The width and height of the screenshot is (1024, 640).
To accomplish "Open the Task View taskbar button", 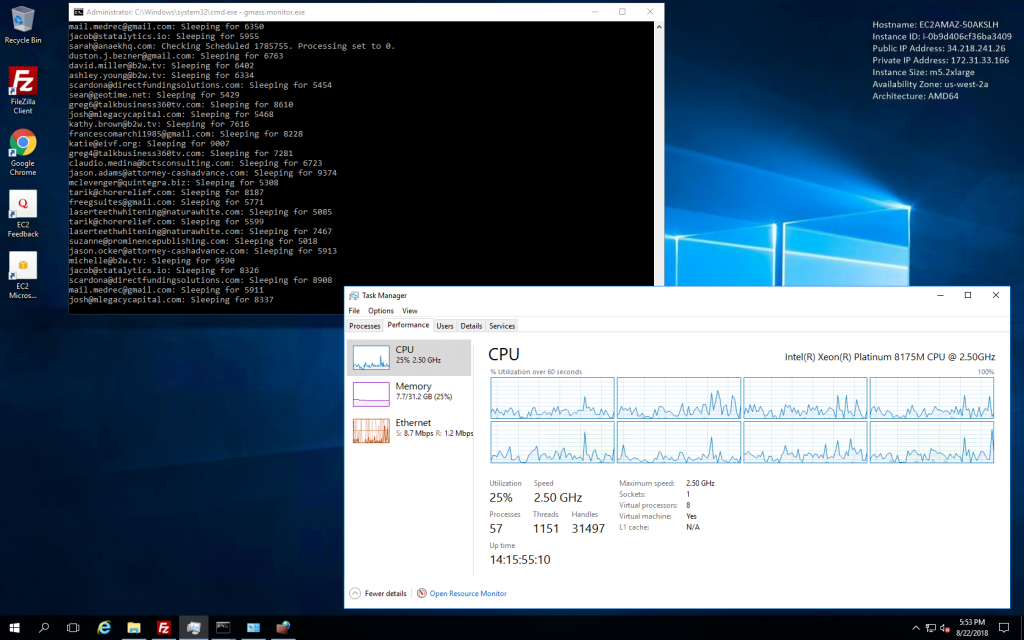I will pyautogui.click(x=73, y=627).
